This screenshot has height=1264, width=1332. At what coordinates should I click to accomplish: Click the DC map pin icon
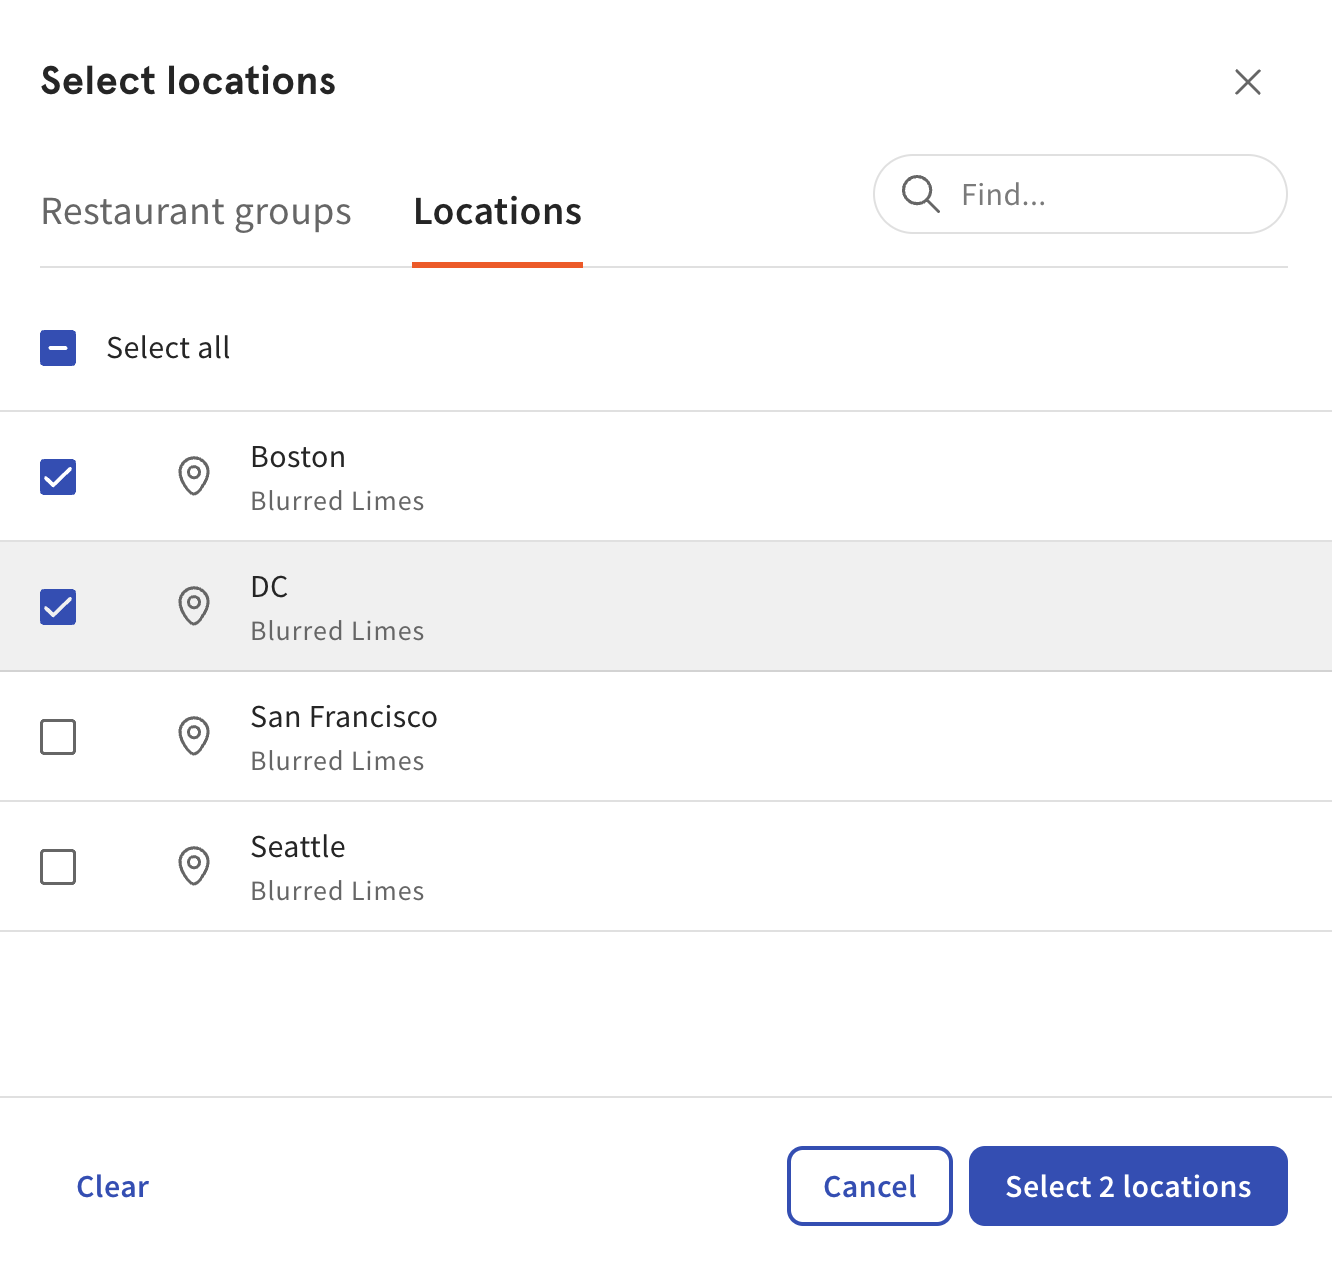pos(194,606)
